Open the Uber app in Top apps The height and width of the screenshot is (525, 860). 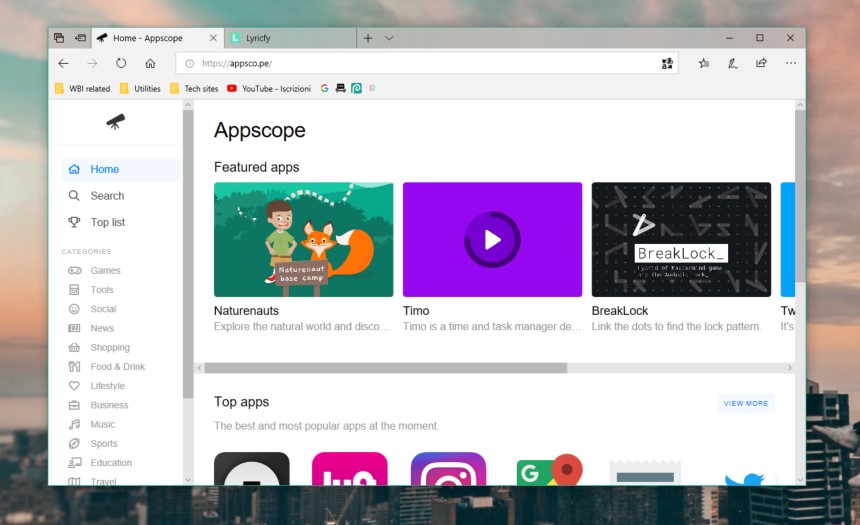[251, 469]
